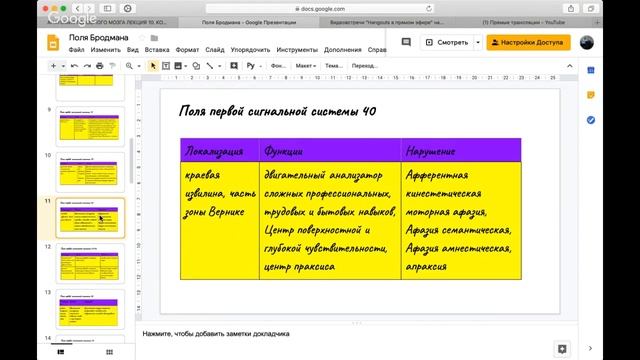The height and width of the screenshot is (360, 640).
Task: Go back with Safari back arrow
Action: [x=78, y=9]
